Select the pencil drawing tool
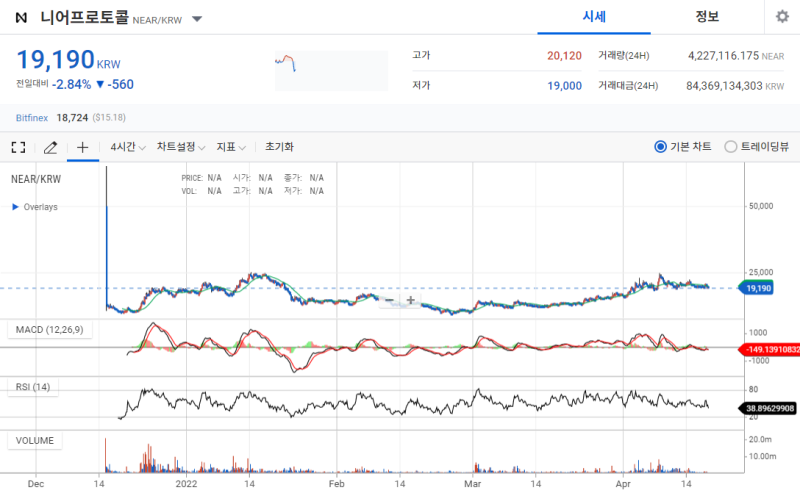Image resolution: width=800 pixels, height=493 pixels. pyautogui.click(x=51, y=147)
